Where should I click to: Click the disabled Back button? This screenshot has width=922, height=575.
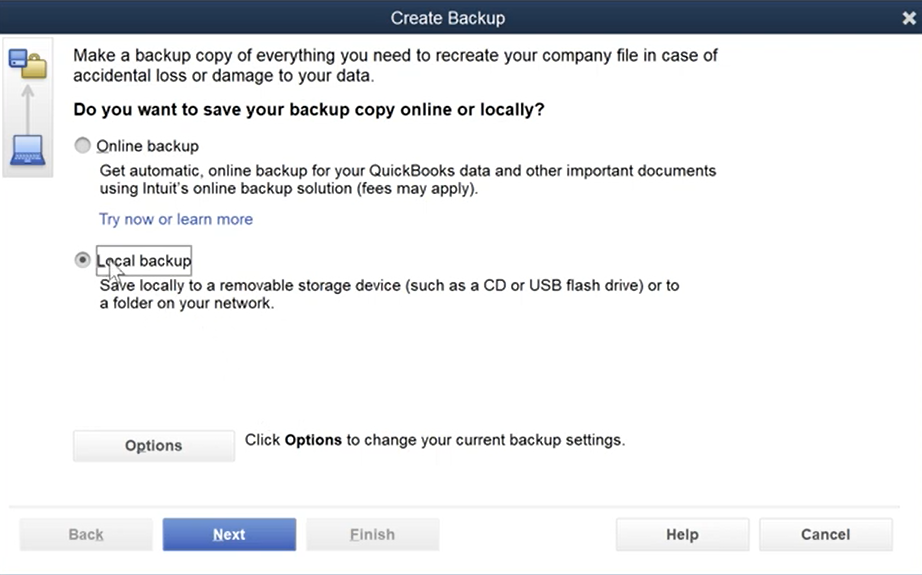86,534
